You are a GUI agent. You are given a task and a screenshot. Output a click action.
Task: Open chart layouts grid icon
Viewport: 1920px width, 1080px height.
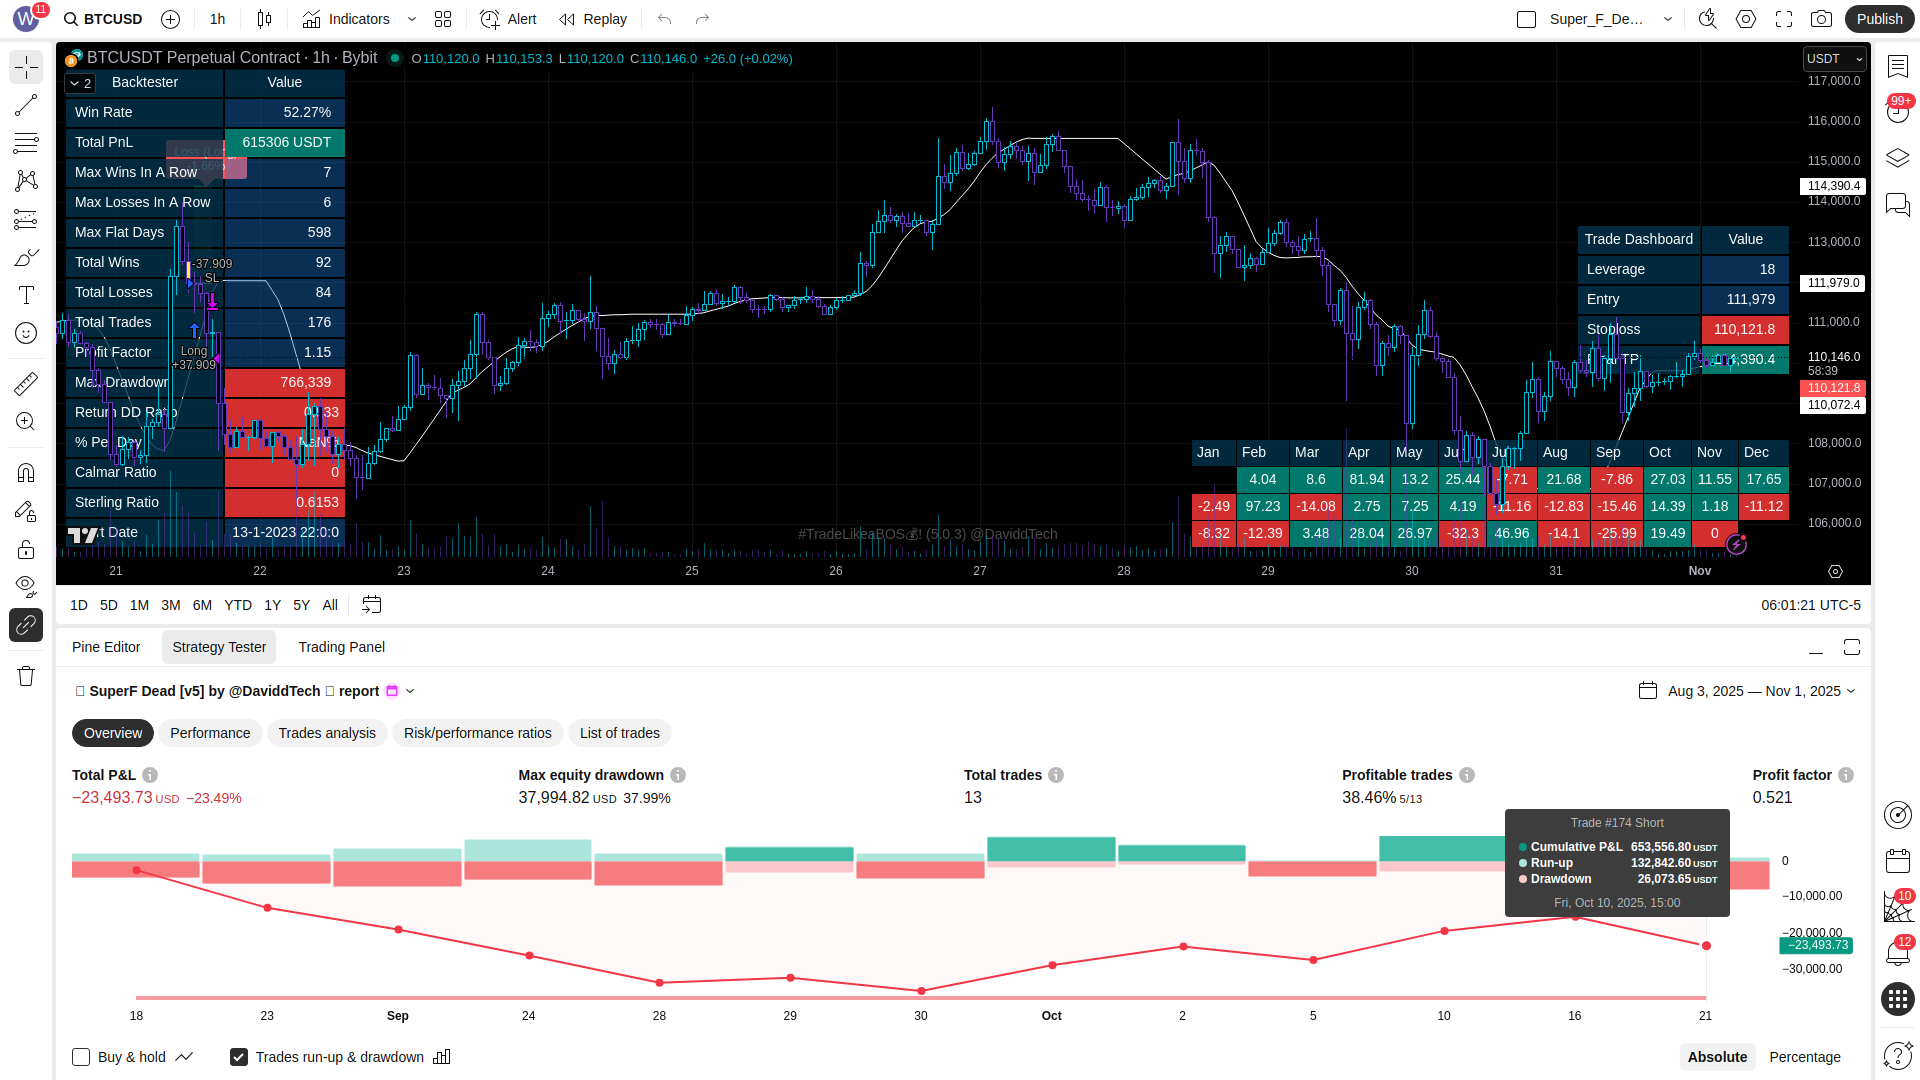(x=443, y=19)
